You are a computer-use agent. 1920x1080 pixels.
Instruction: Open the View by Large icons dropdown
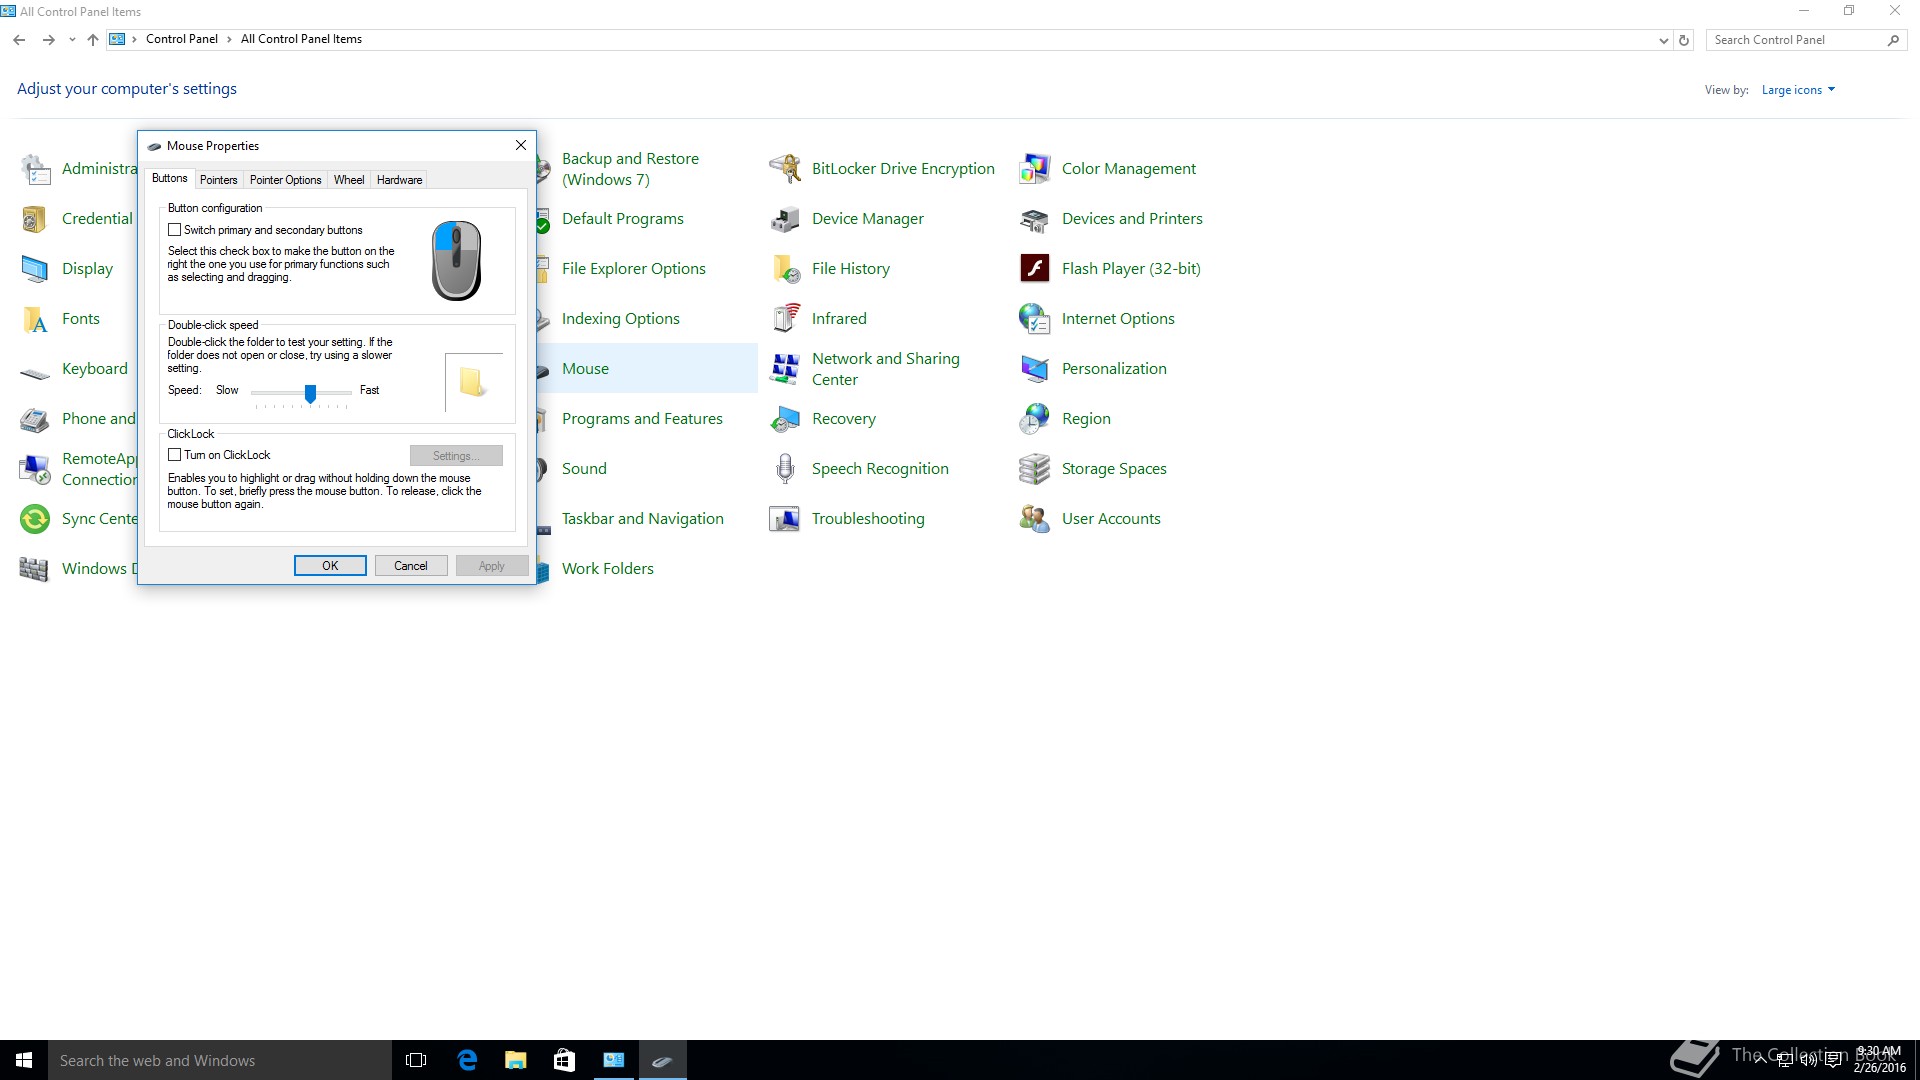tap(1798, 90)
